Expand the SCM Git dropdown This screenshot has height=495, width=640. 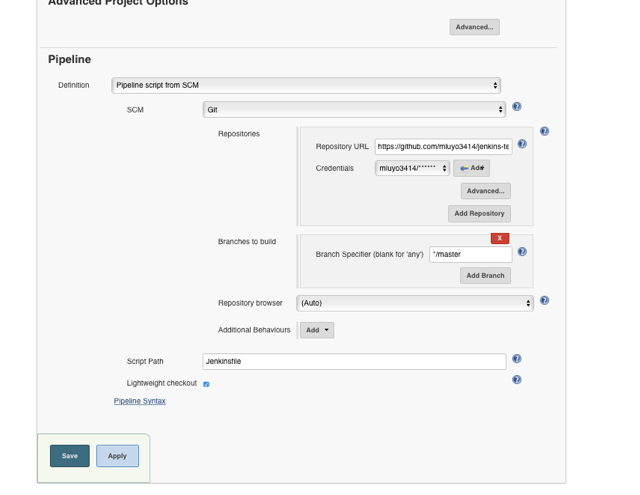click(x=354, y=110)
